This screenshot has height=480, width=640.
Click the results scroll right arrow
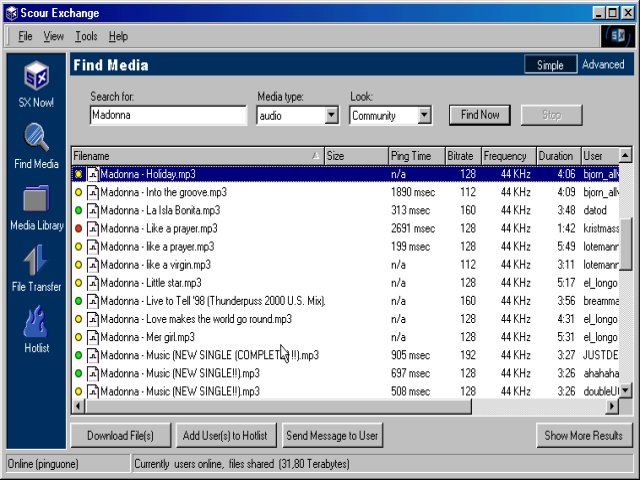pyautogui.click(x=612, y=407)
